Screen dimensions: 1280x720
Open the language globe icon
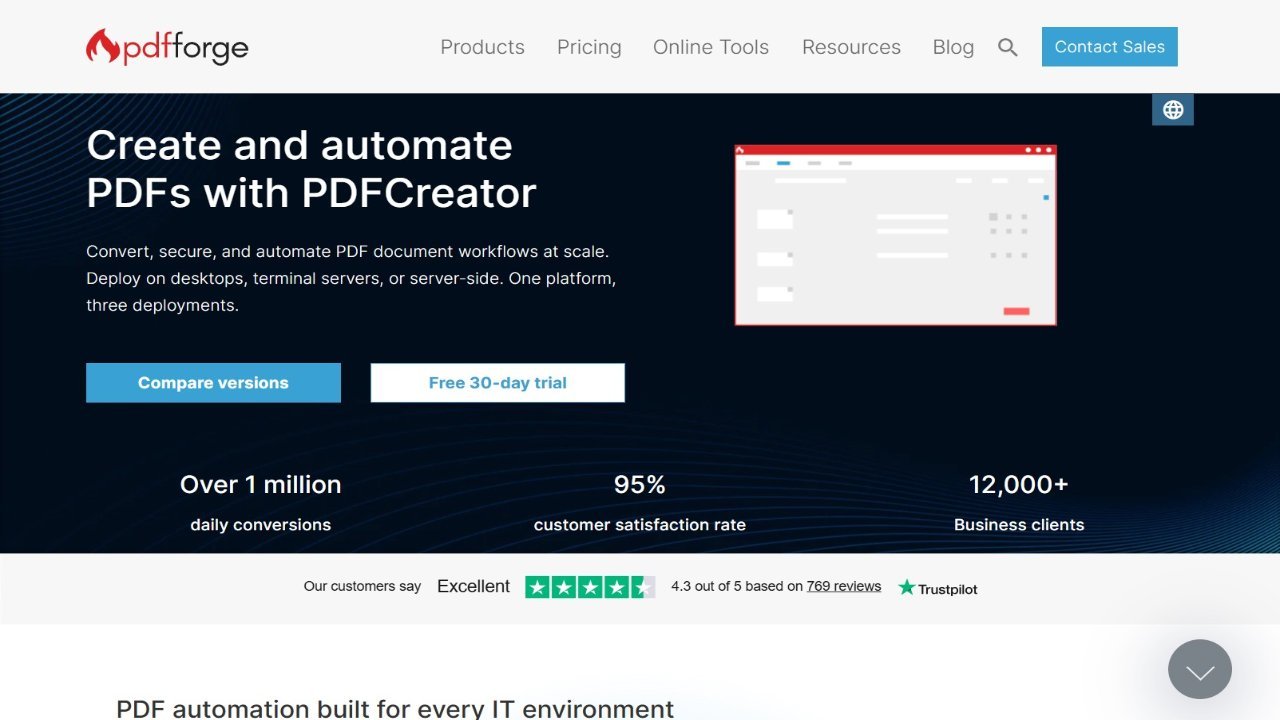point(1173,110)
